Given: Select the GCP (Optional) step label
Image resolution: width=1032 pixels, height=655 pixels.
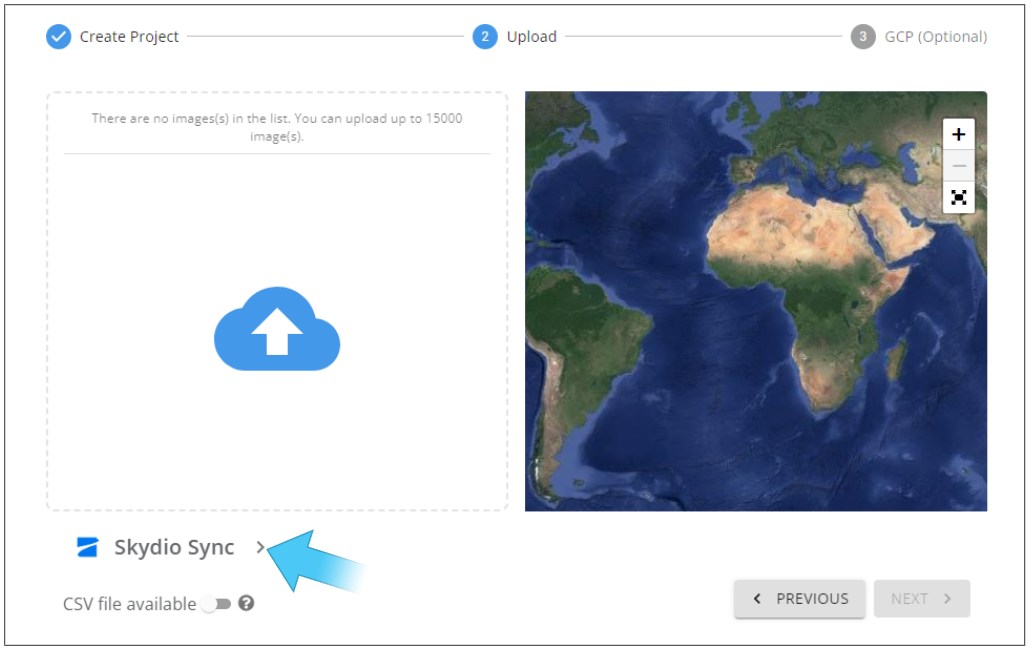Looking at the screenshot, I should (x=935, y=37).
